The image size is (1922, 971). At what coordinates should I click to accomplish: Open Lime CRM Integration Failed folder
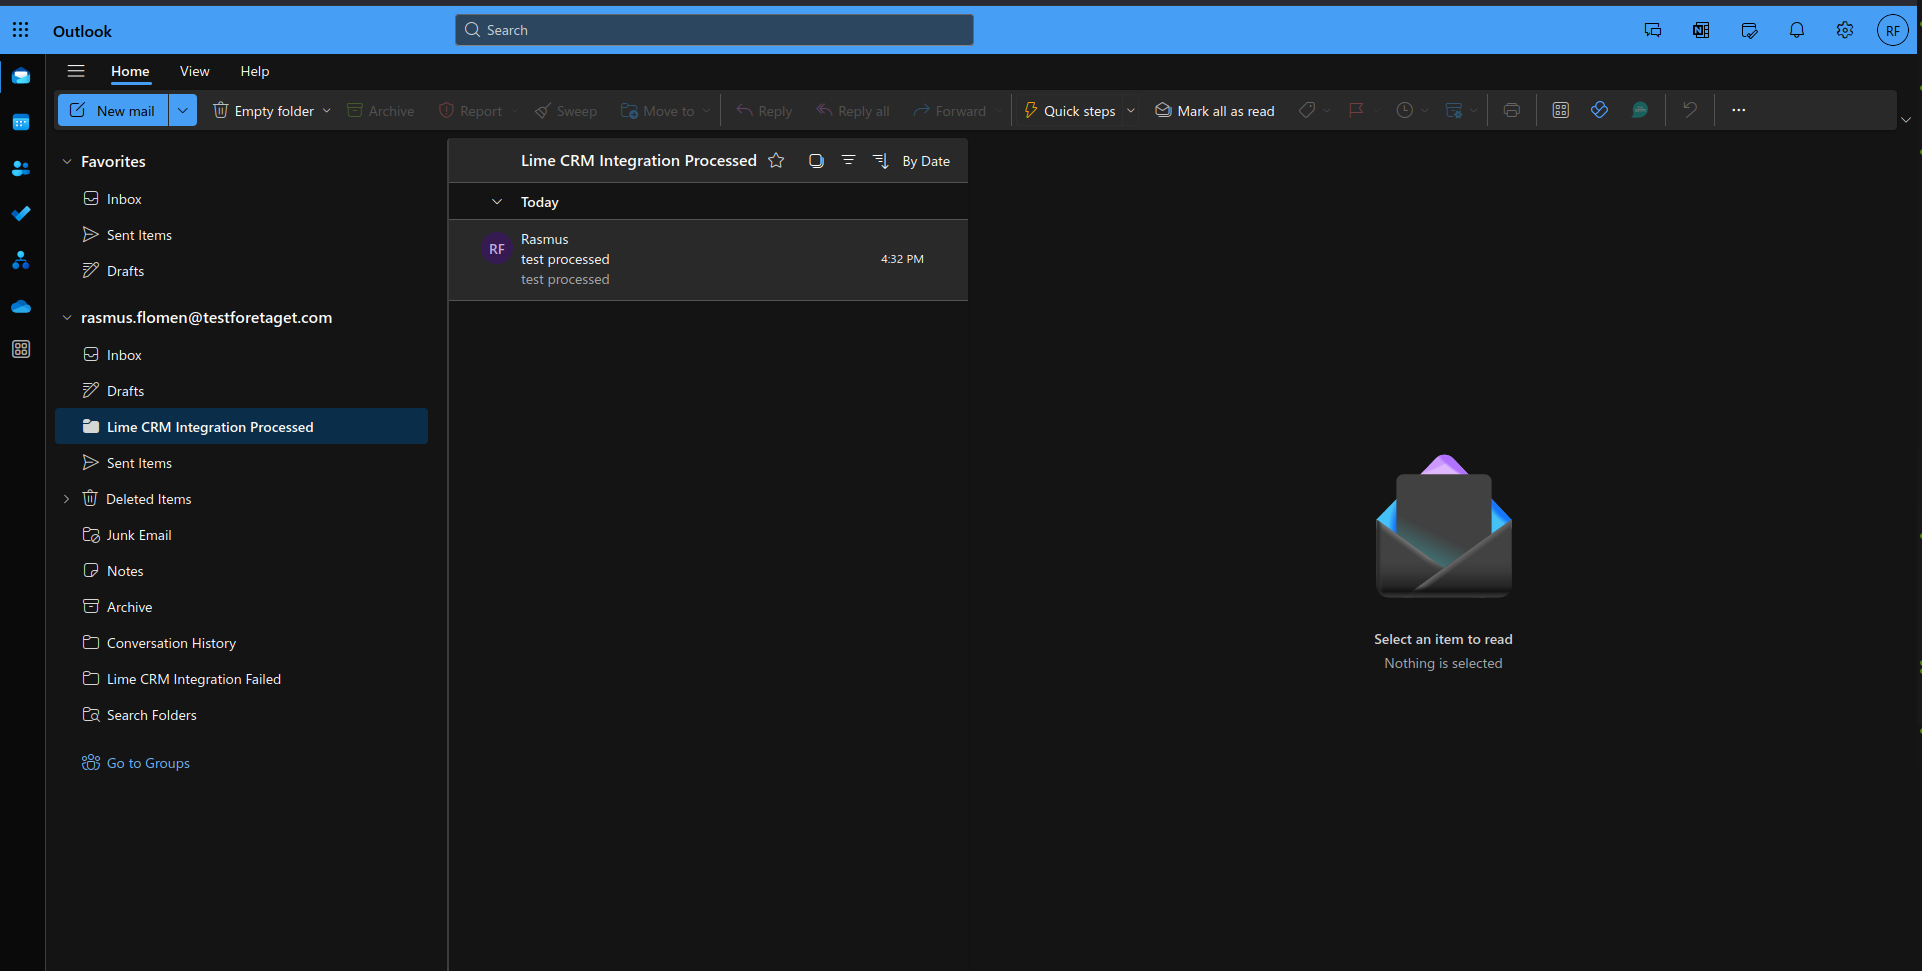(242, 679)
